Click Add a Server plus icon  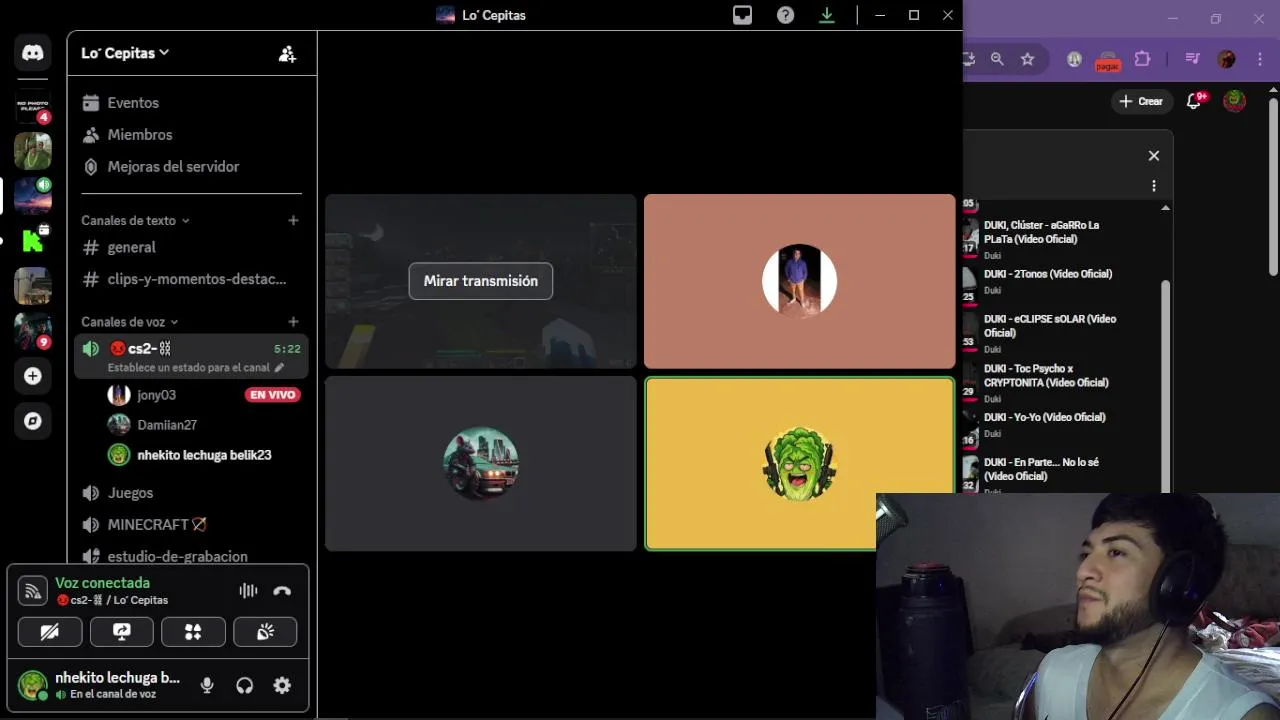click(33, 376)
